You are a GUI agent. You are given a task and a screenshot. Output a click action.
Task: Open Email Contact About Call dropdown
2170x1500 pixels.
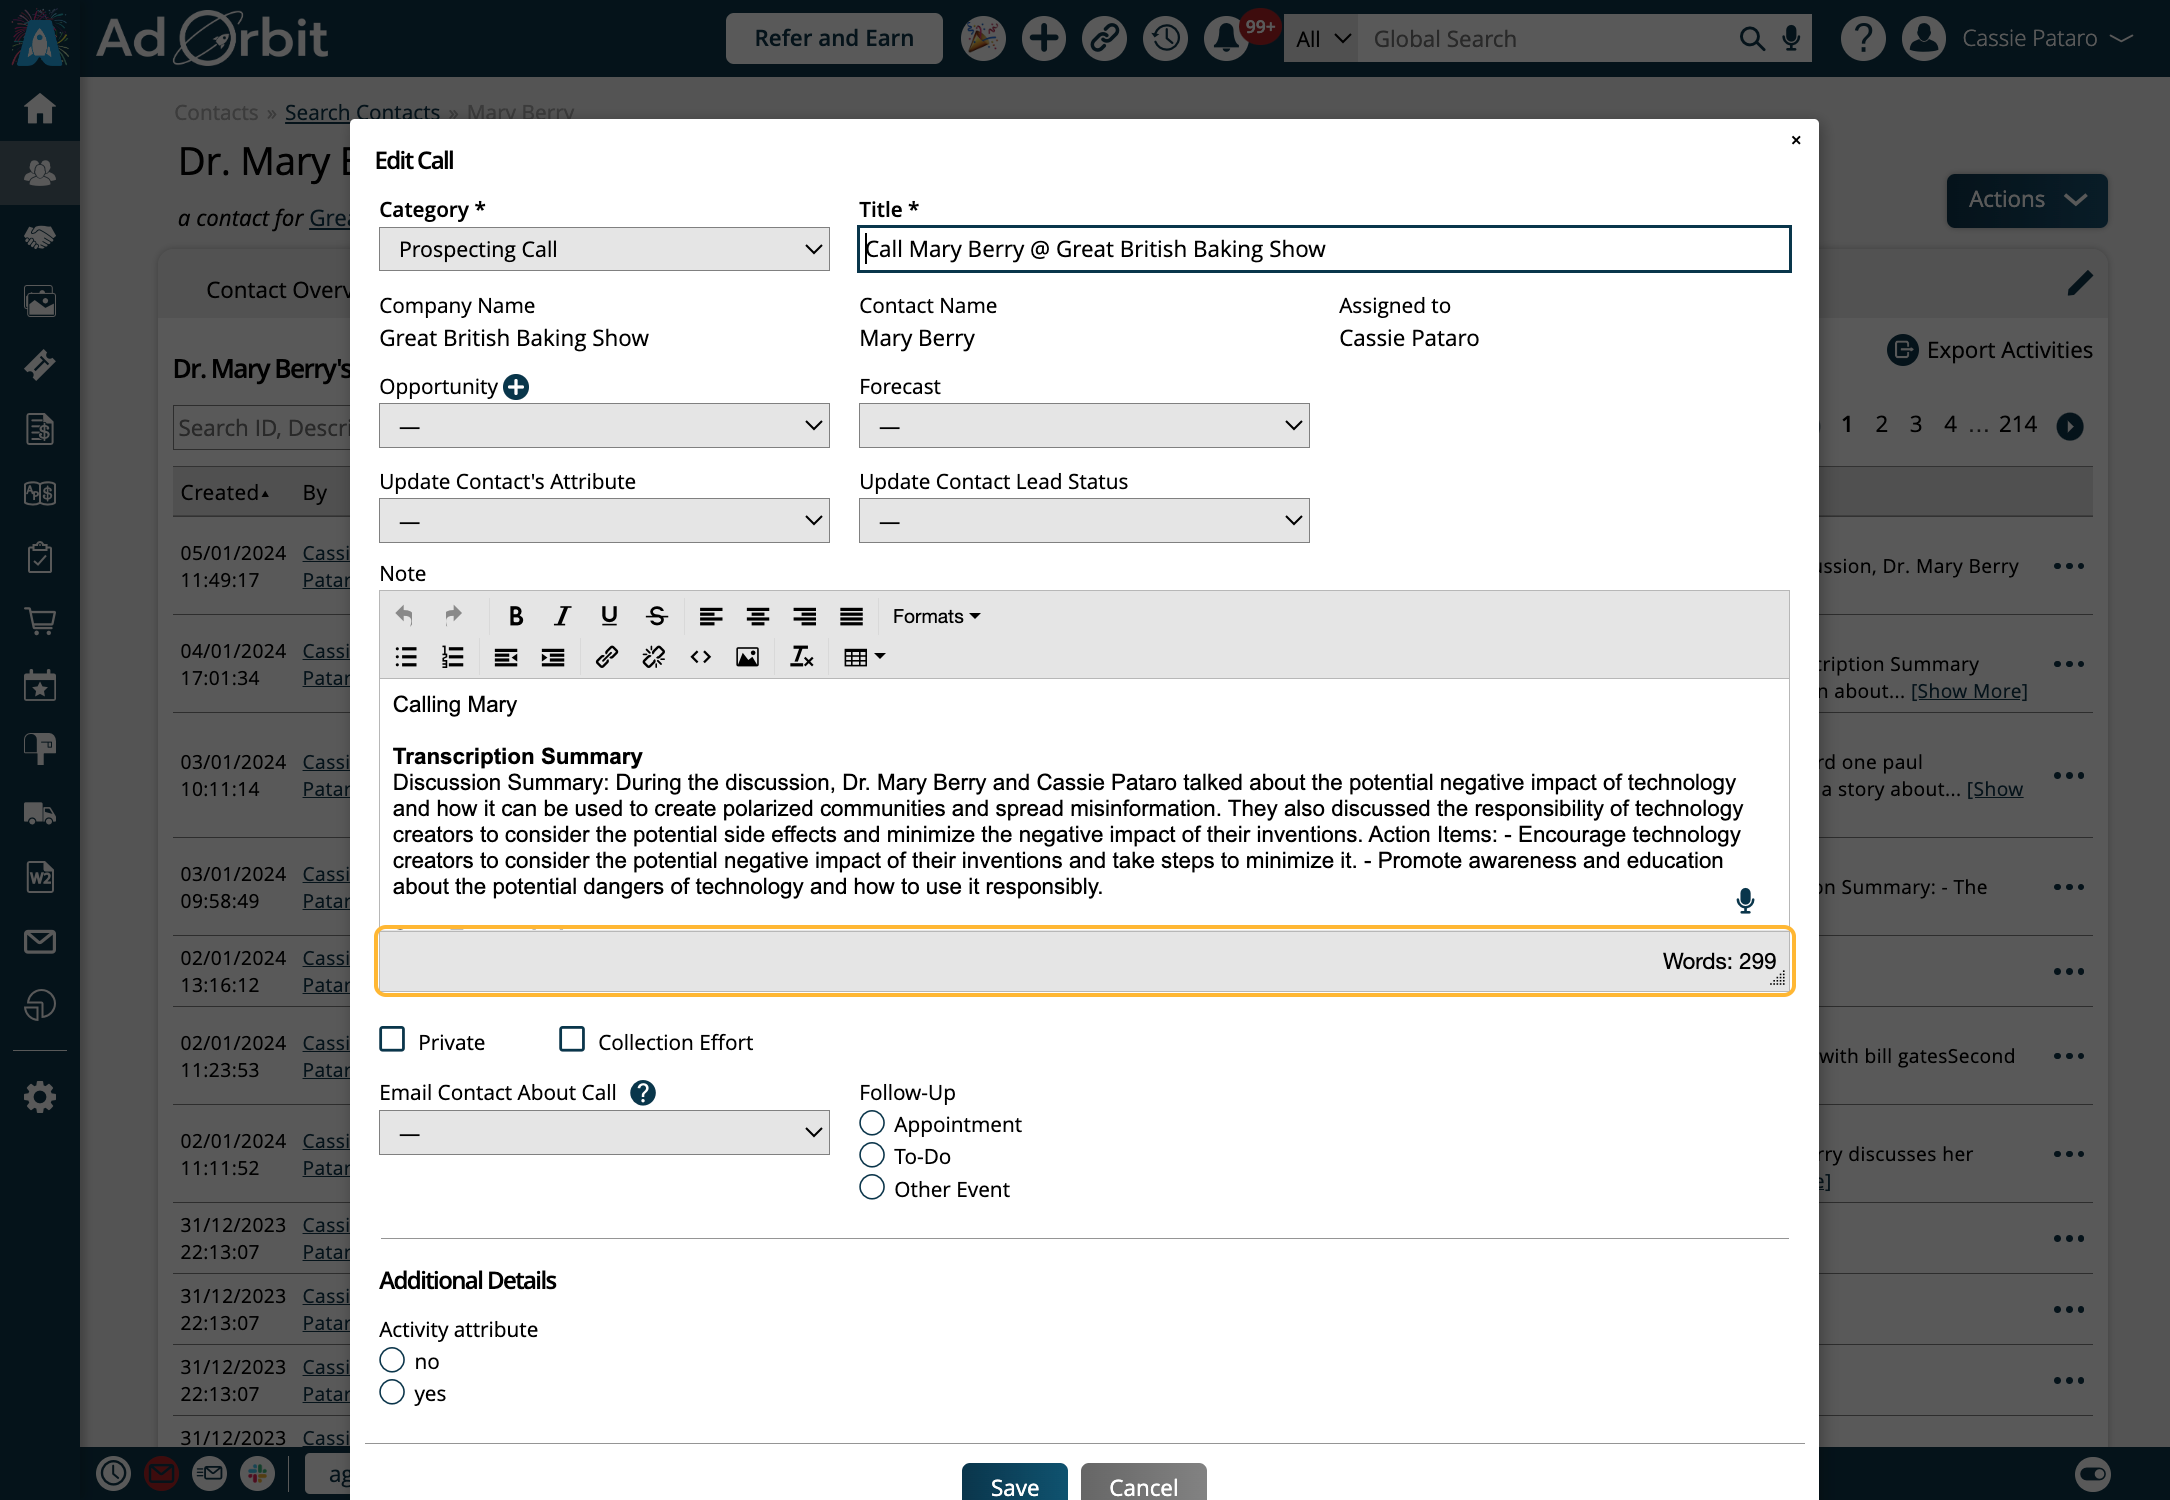point(604,1133)
